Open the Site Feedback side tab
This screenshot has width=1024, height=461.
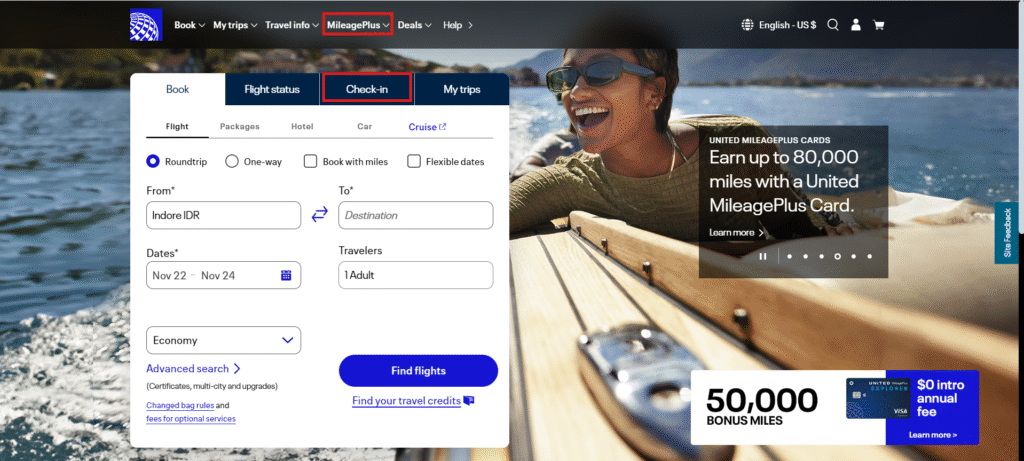pyautogui.click(x=1008, y=232)
